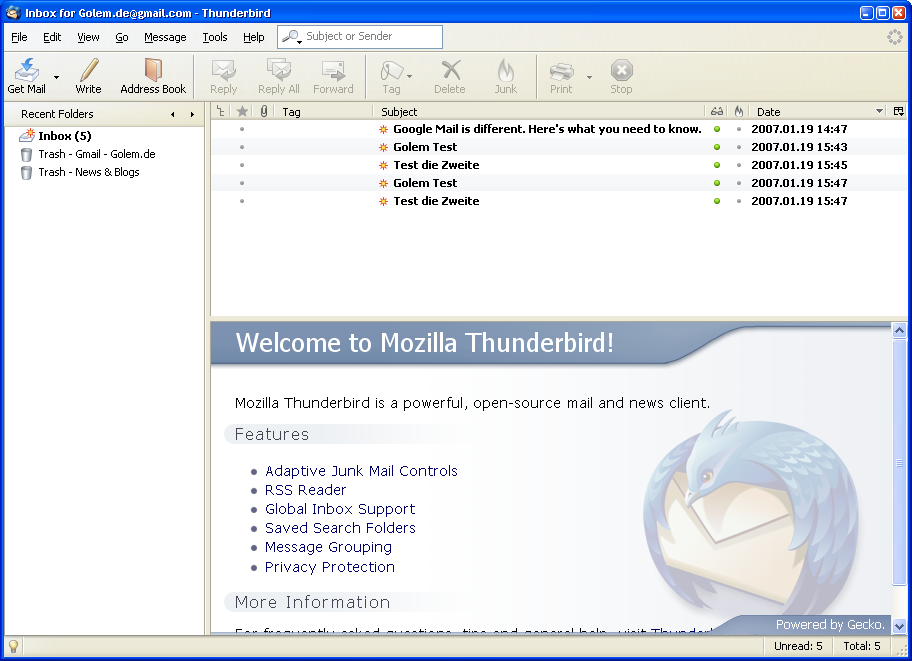Sort by junk status flame column

coord(739,111)
